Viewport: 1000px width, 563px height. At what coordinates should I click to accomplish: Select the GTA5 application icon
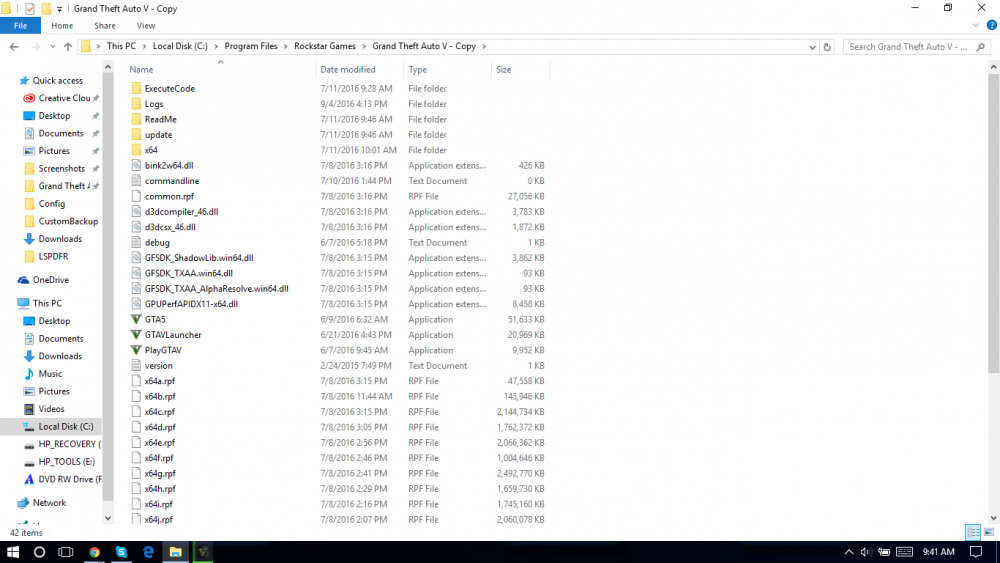pyautogui.click(x=136, y=319)
